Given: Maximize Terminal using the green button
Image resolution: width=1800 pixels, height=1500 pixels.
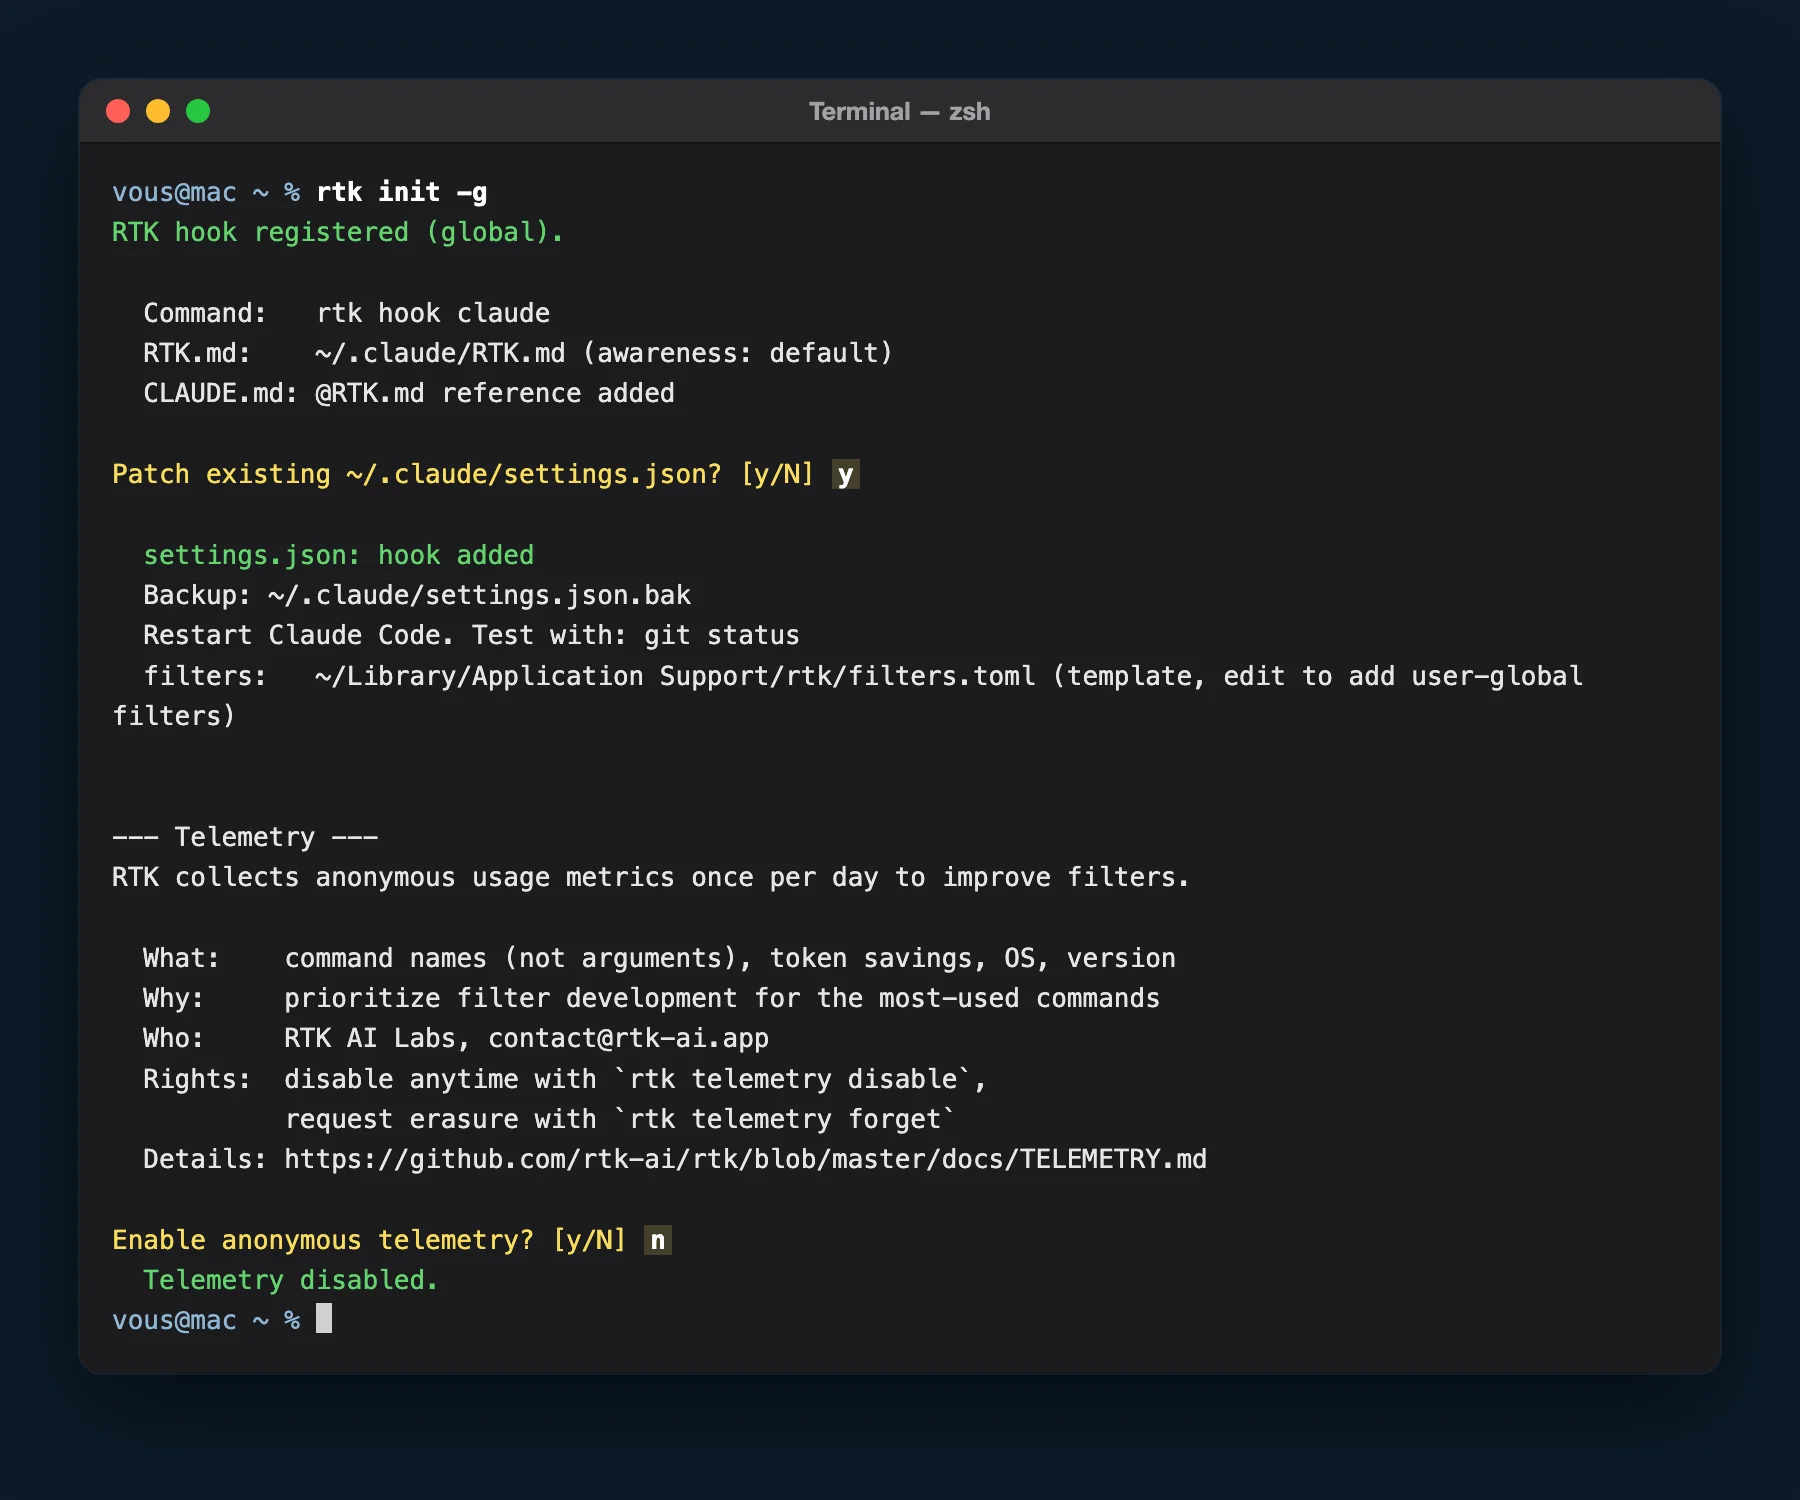Looking at the screenshot, I should tap(198, 111).
